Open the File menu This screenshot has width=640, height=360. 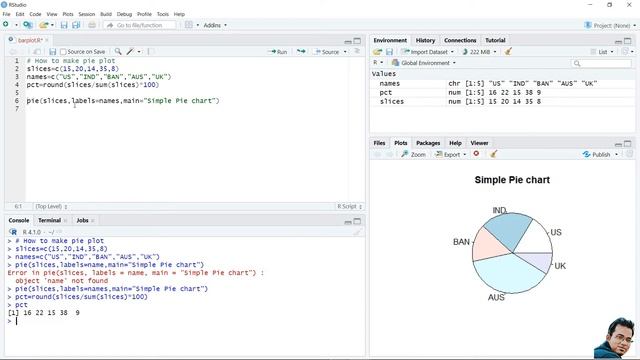click(x=7, y=14)
